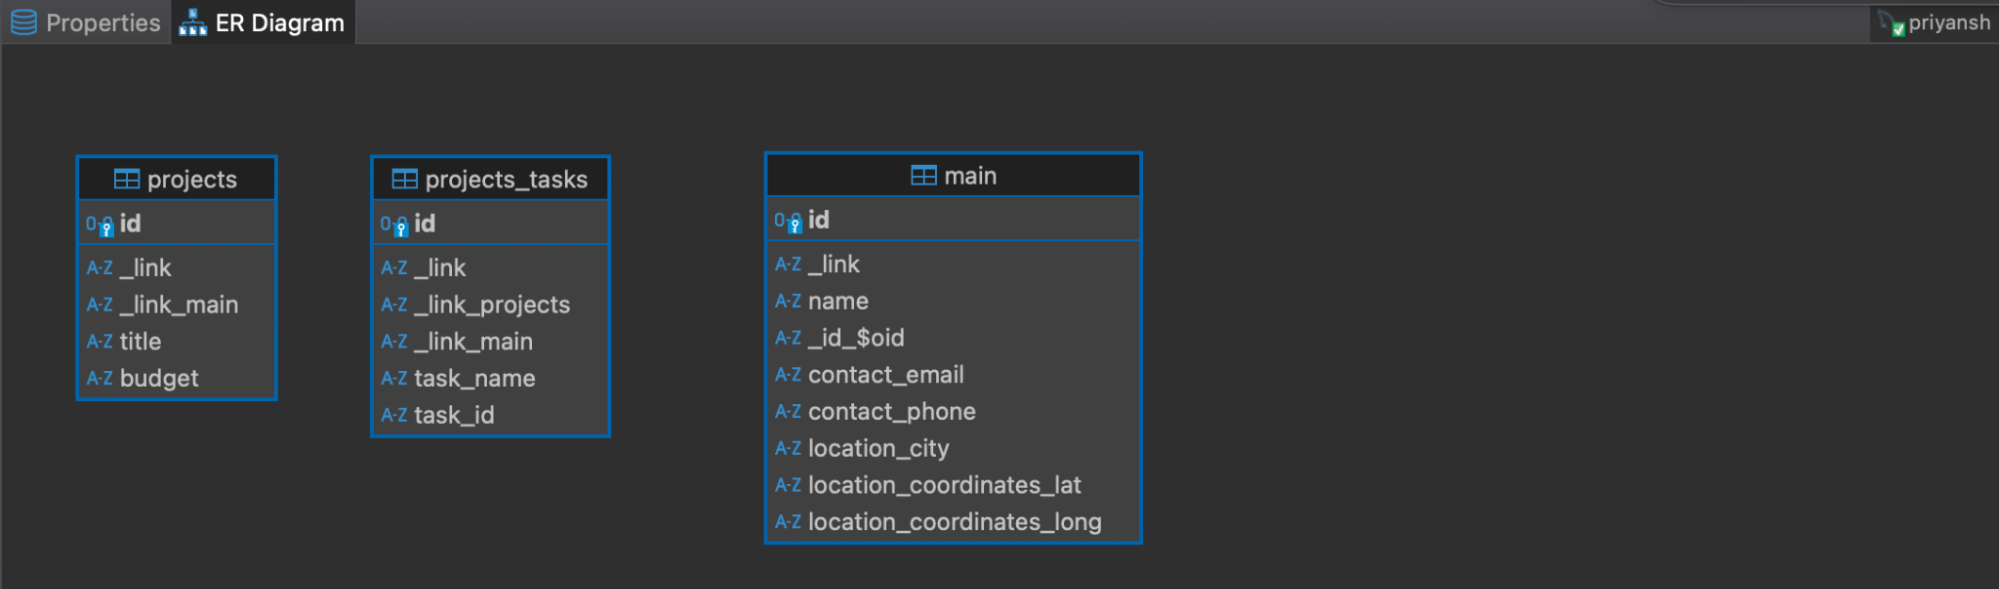Click the A-Z type icon beside task_name
Screen dimensions: 1999x589
[394, 379]
